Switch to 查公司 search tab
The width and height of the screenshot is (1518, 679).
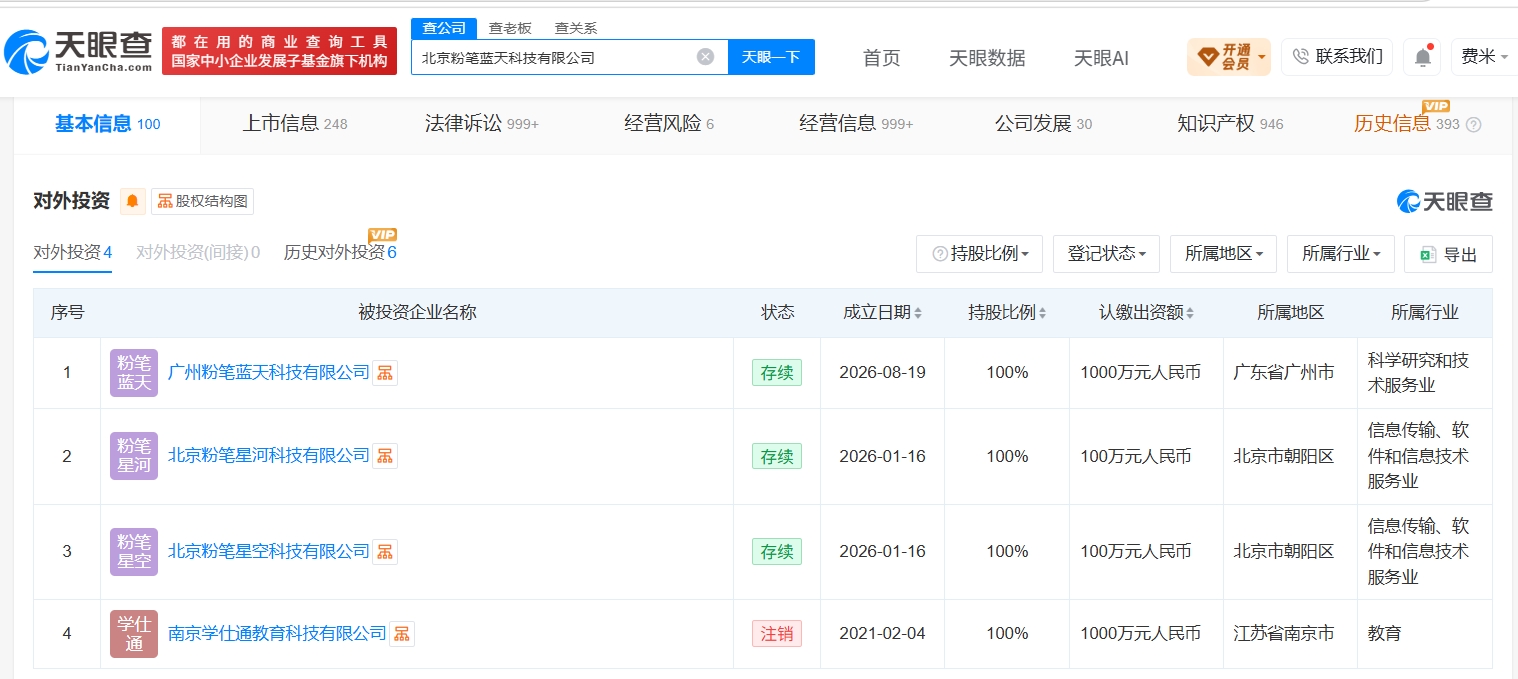444,28
